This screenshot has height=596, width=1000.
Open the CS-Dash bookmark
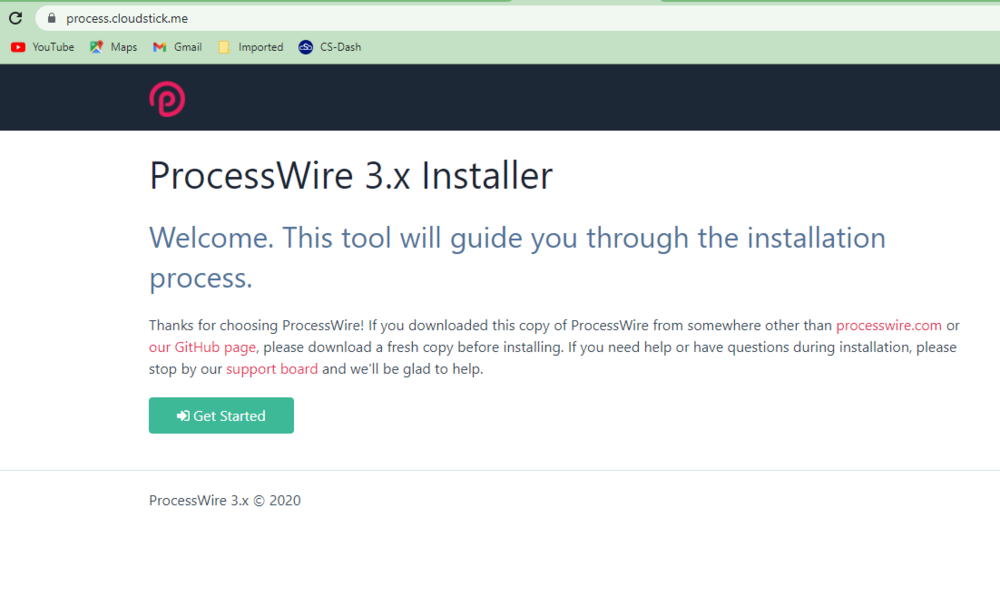coord(330,47)
